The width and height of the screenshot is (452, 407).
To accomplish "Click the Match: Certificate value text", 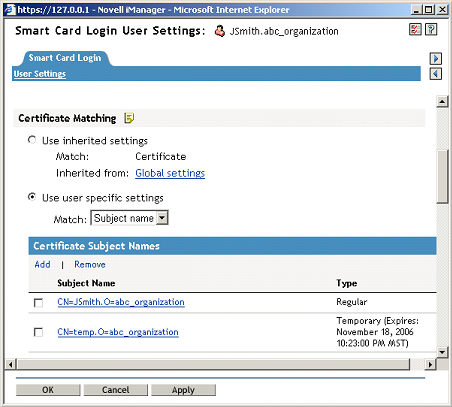I will click(x=161, y=157).
